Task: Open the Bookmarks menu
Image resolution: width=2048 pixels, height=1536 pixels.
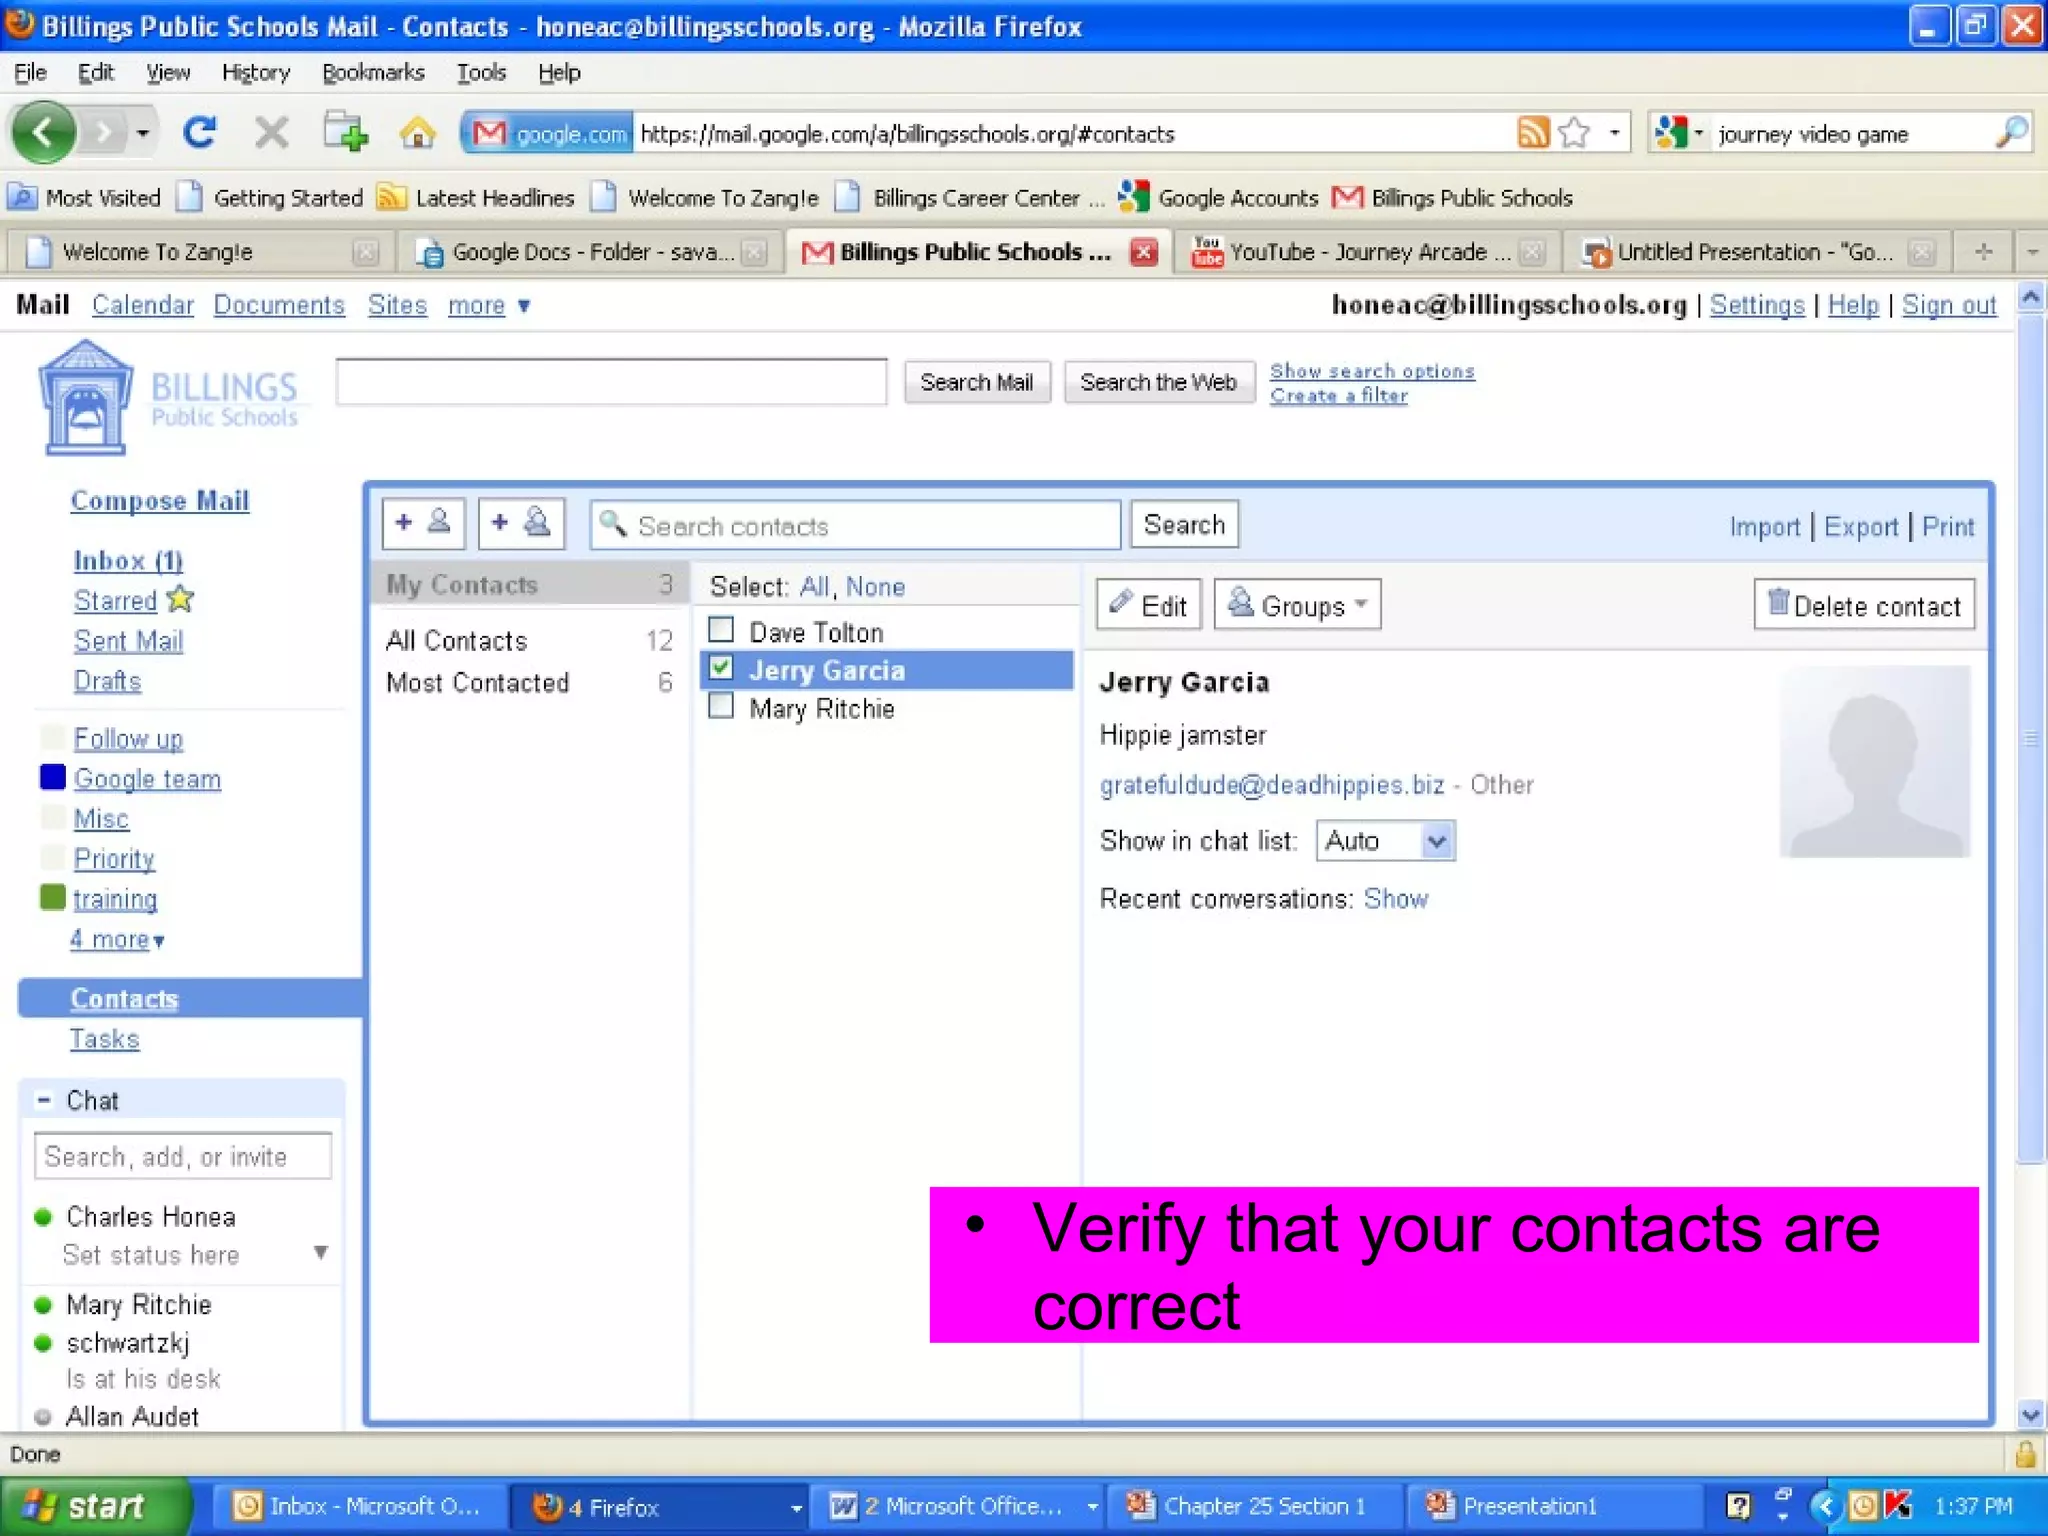Action: (373, 73)
